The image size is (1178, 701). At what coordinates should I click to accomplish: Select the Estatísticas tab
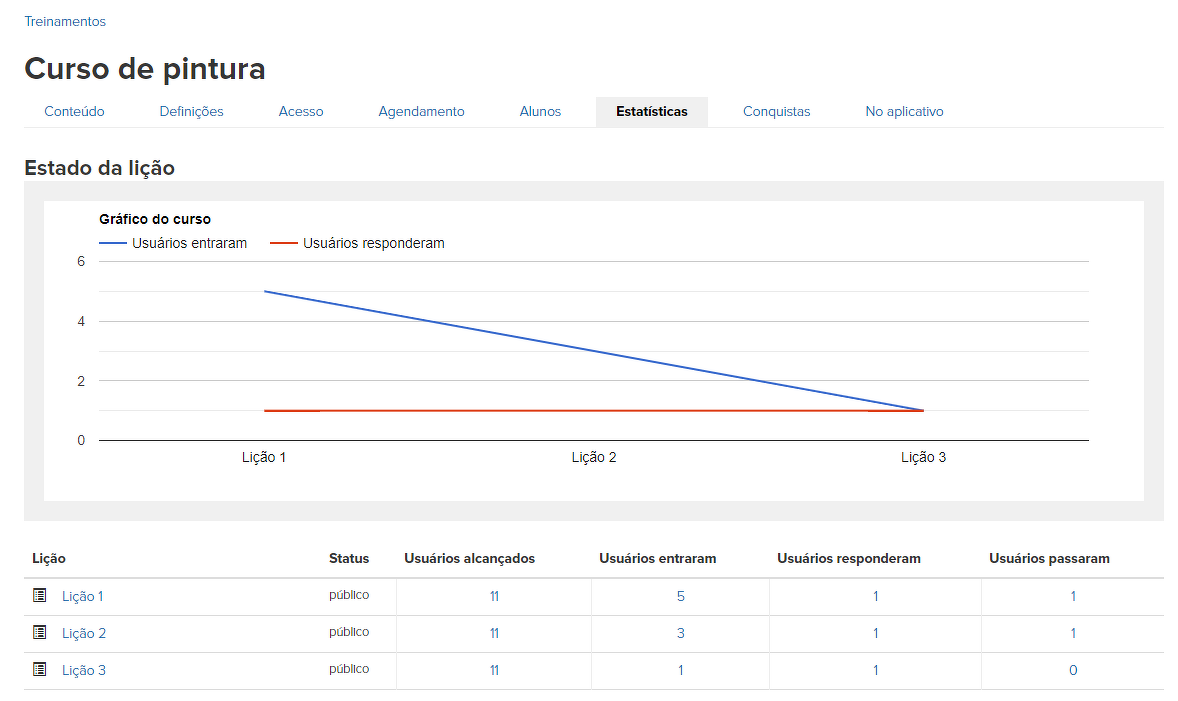pos(651,112)
